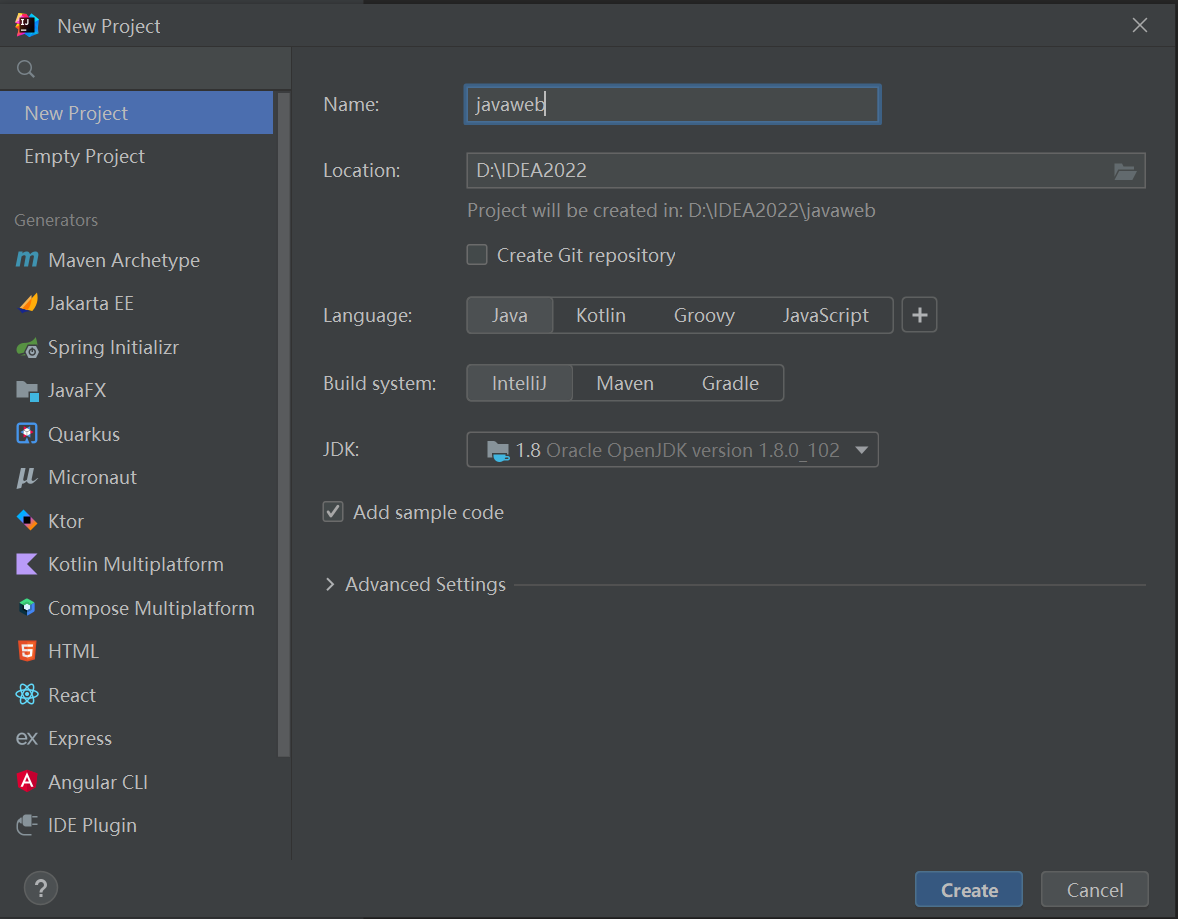This screenshot has width=1178, height=919.
Task: Choose Quarkus generator label
Action: 84,434
